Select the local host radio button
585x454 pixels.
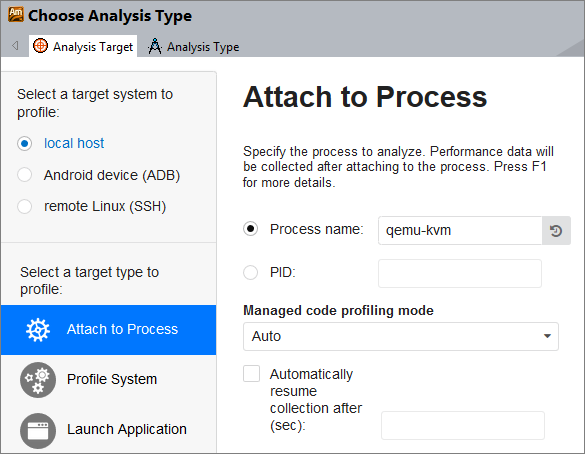(x=25, y=144)
